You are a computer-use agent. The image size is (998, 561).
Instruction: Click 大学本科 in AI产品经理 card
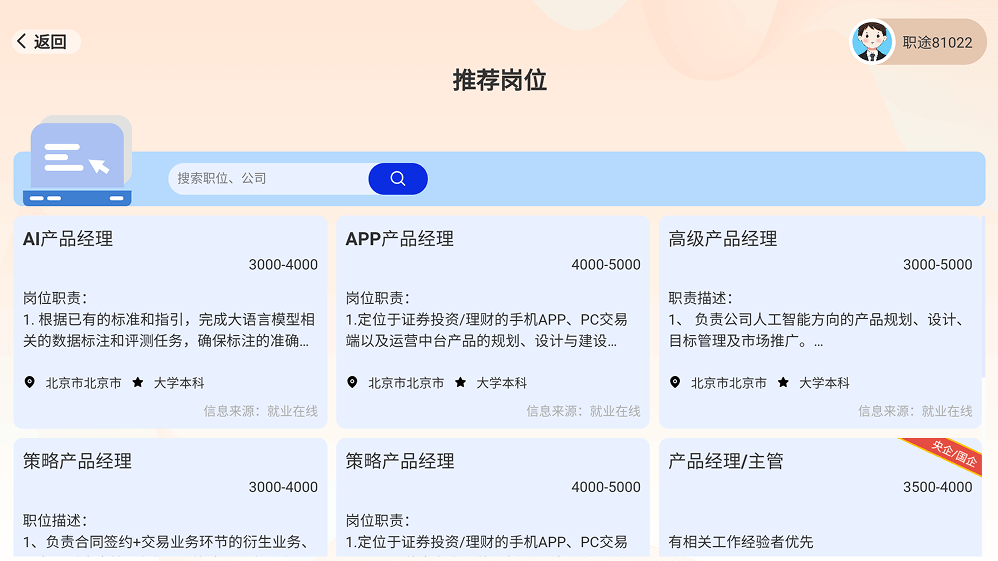click(179, 383)
